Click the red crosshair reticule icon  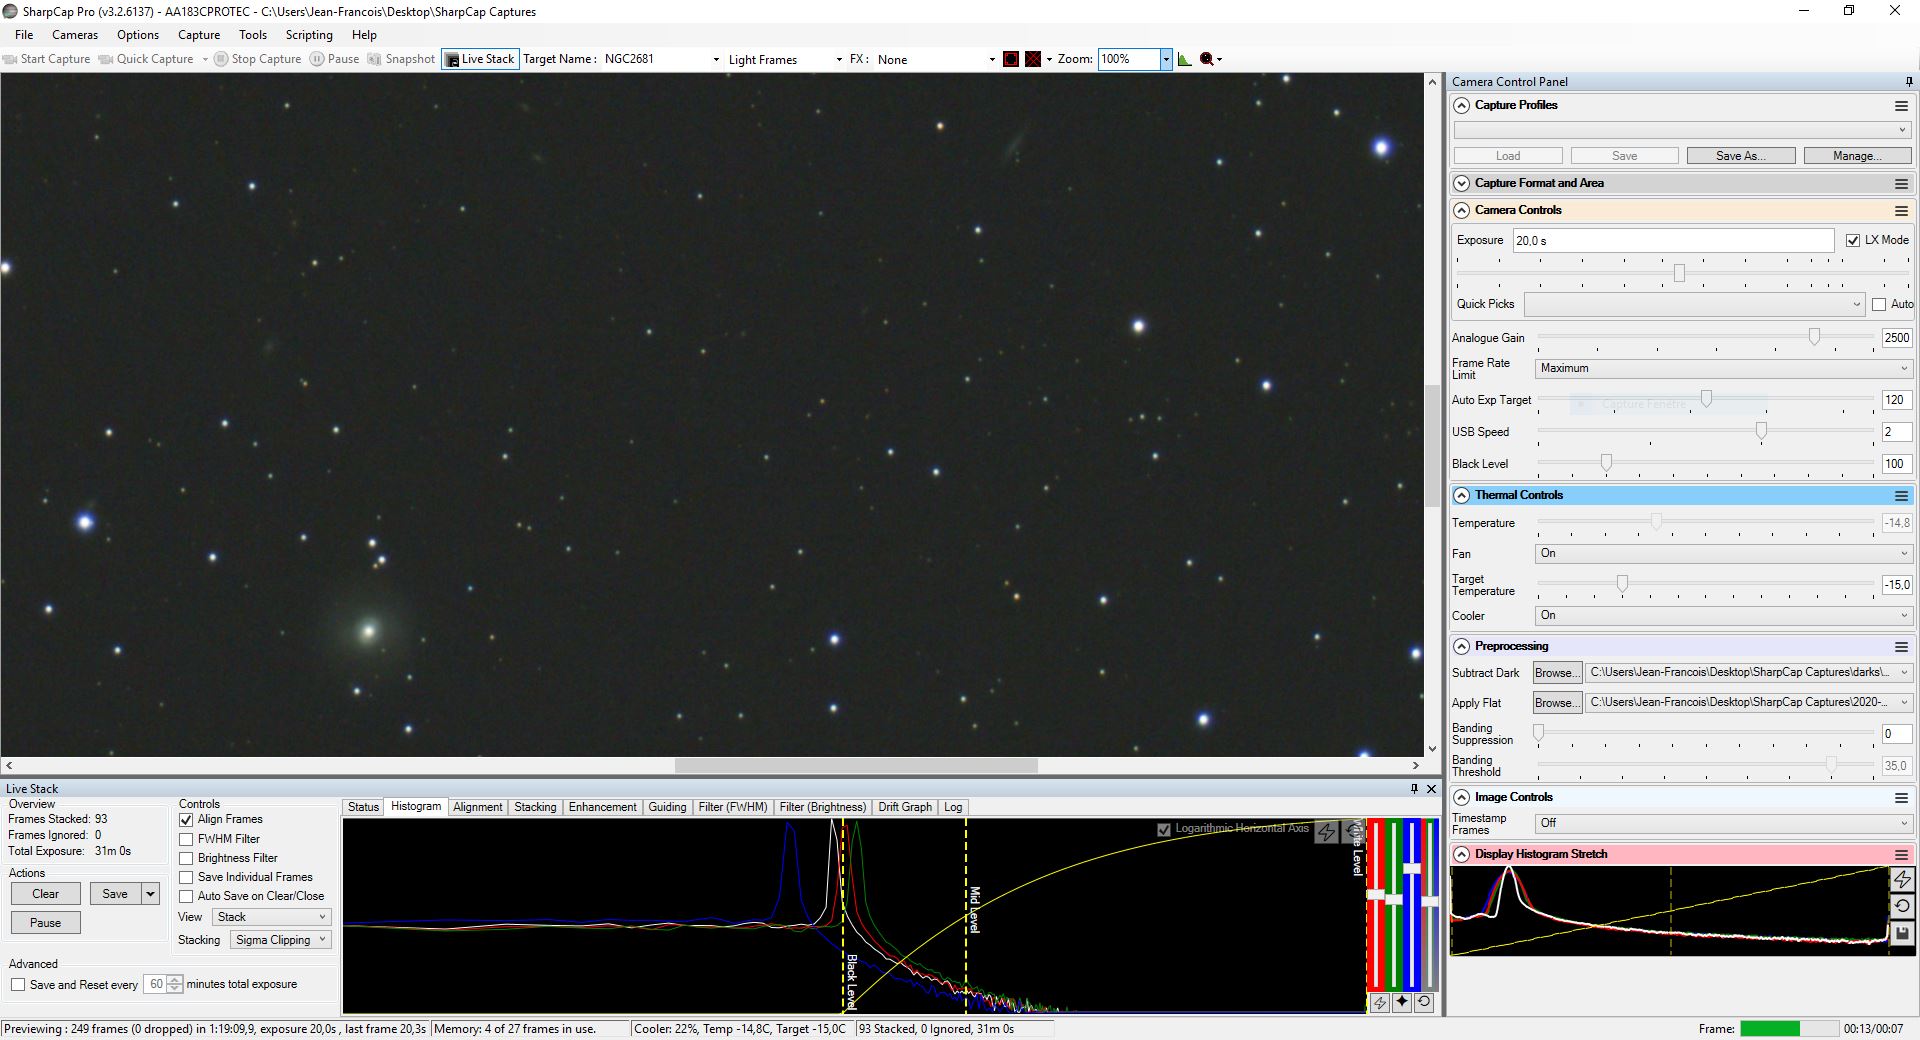coord(1033,59)
